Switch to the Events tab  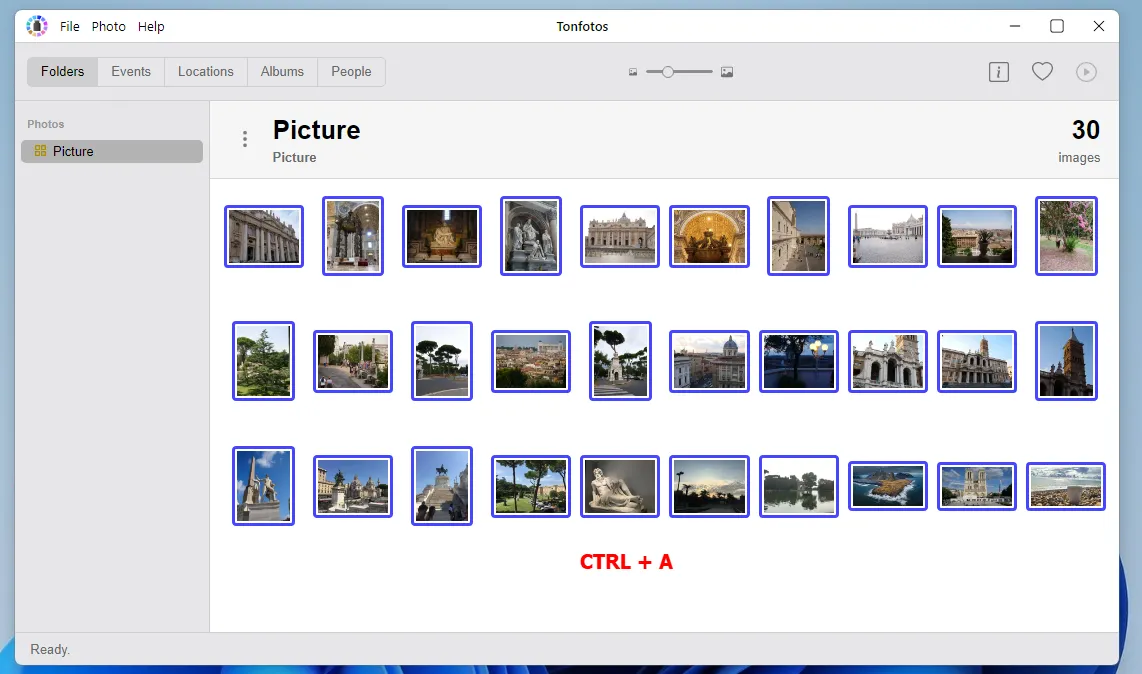click(x=130, y=71)
